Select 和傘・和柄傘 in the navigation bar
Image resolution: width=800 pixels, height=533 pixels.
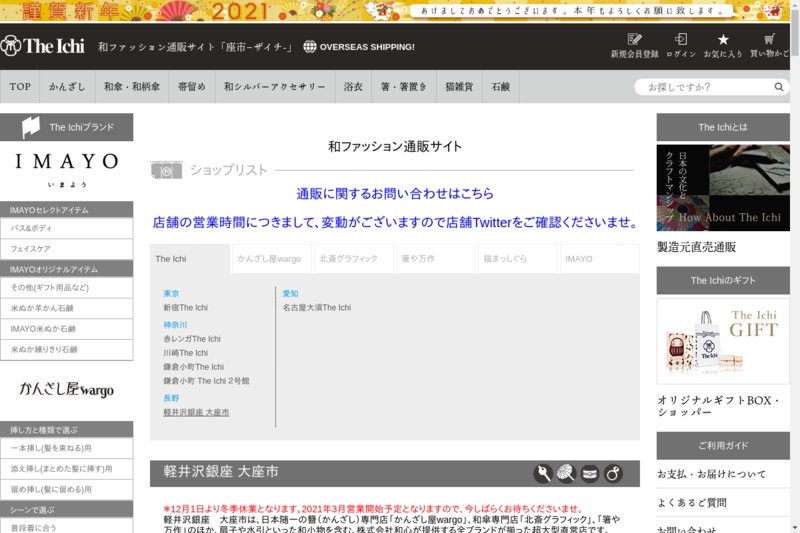click(131, 87)
